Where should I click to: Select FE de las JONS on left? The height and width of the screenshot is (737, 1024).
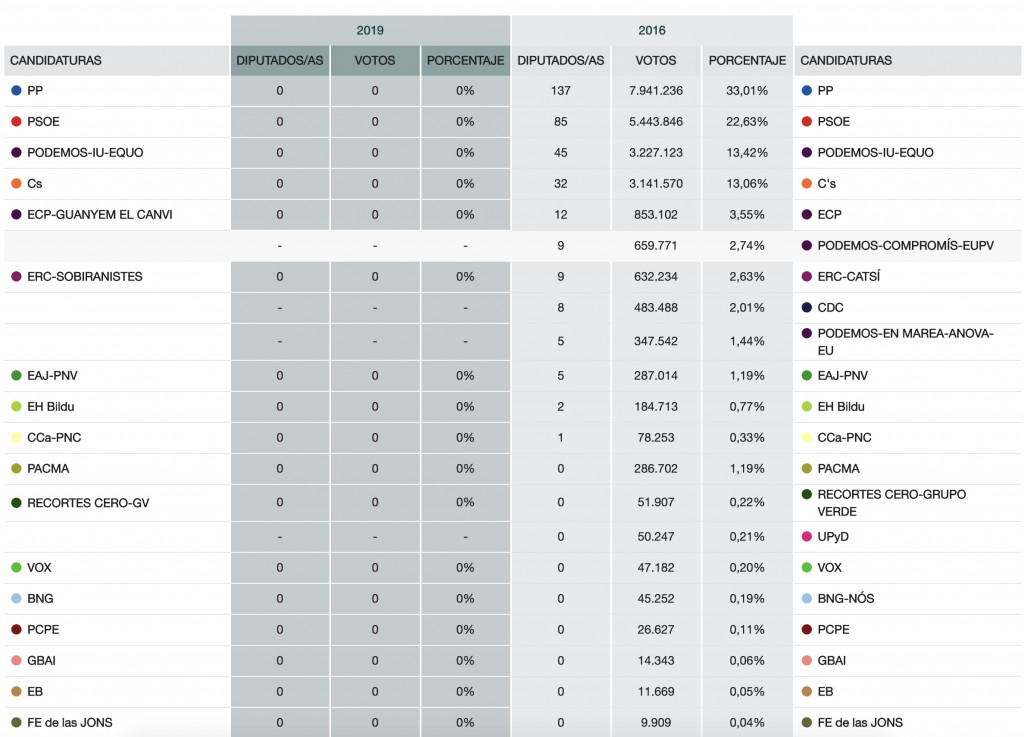coord(70,722)
